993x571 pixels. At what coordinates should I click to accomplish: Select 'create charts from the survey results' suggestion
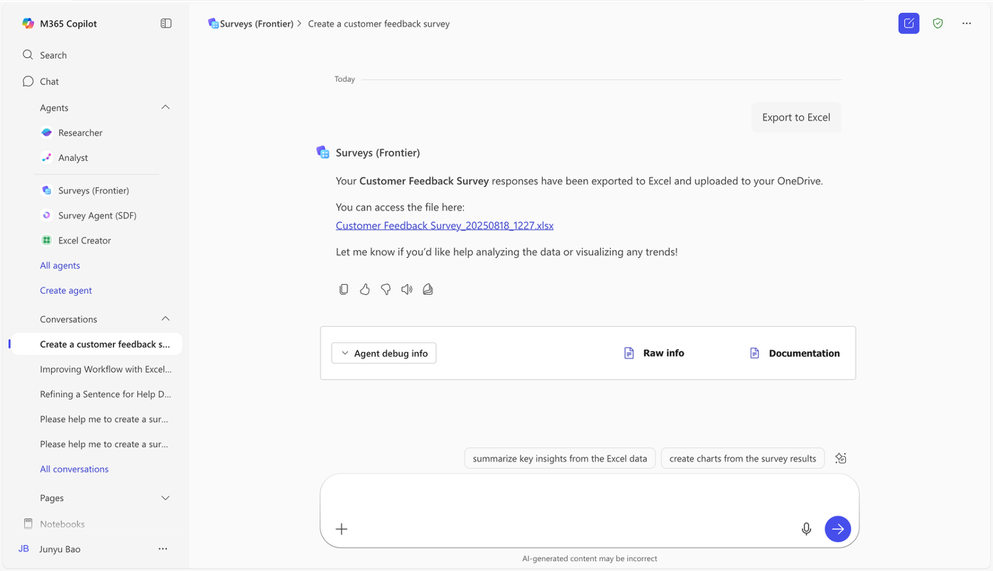tap(742, 458)
